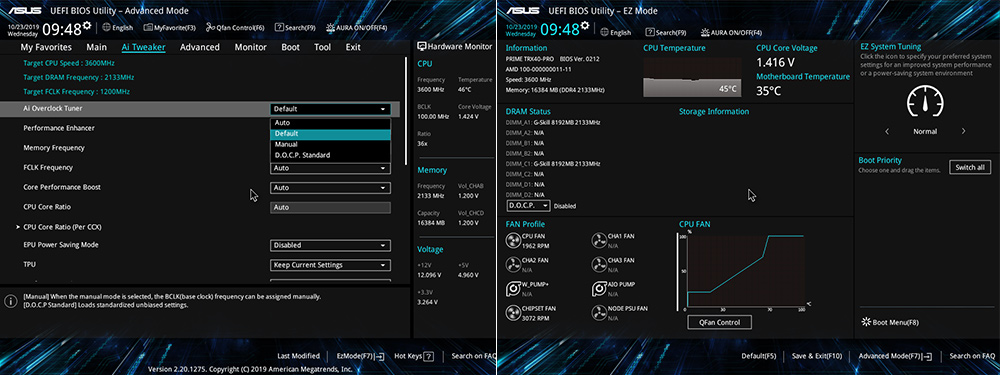Open Boot Menu(F8)
Screen dimensions: 1000x375
pos(890,323)
